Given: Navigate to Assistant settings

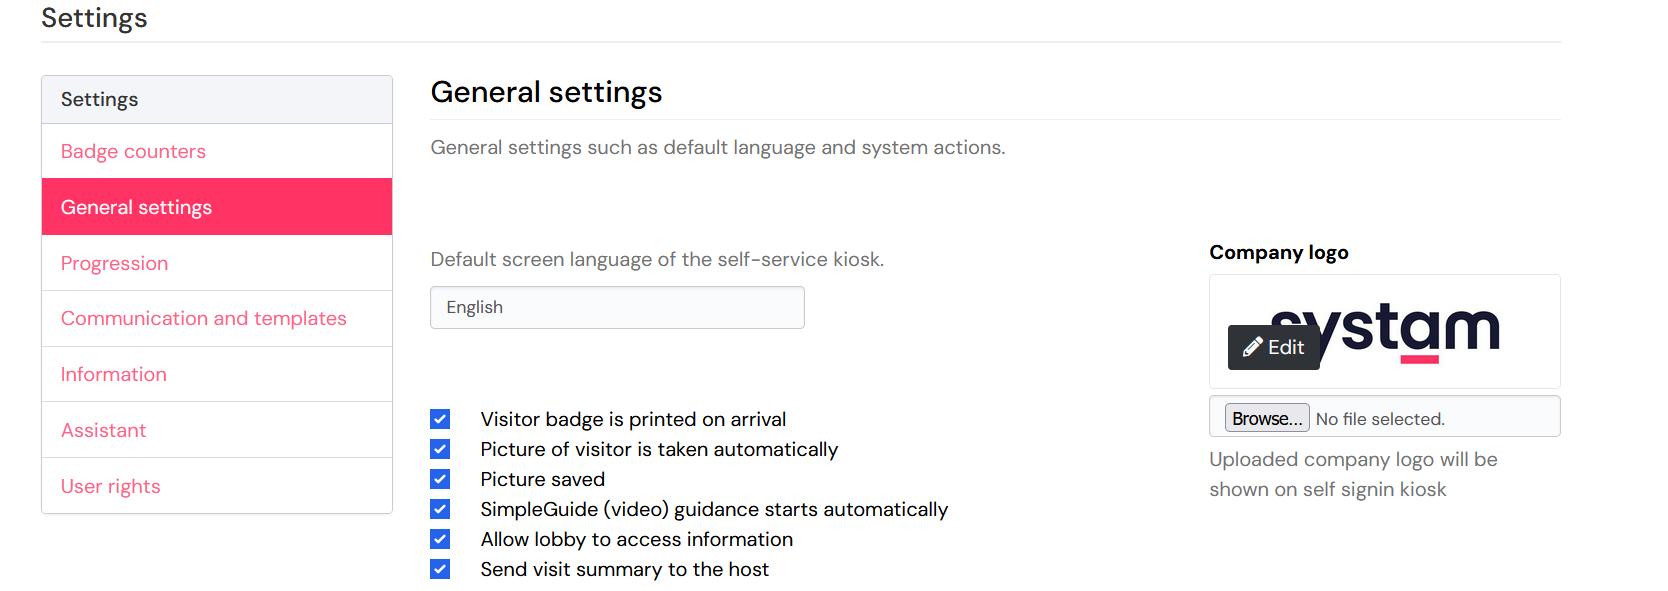Looking at the screenshot, I should 103,430.
